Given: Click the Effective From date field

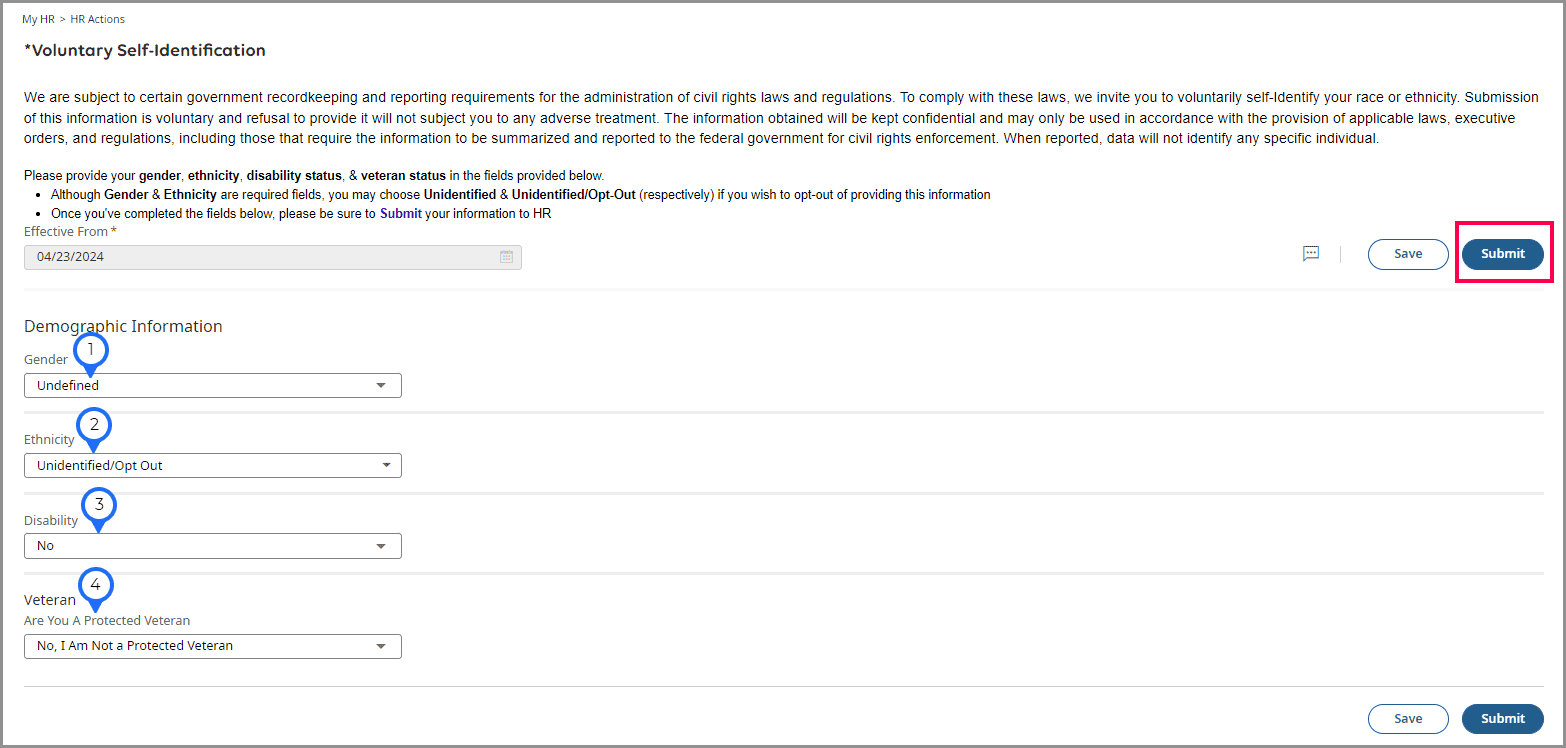Looking at the screenshot, I should [x=273, y=257].
